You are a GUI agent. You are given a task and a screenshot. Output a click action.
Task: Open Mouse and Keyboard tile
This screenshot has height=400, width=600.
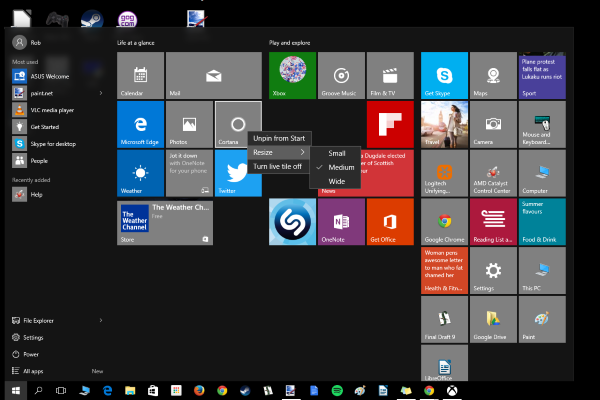(x=542, y=124)
